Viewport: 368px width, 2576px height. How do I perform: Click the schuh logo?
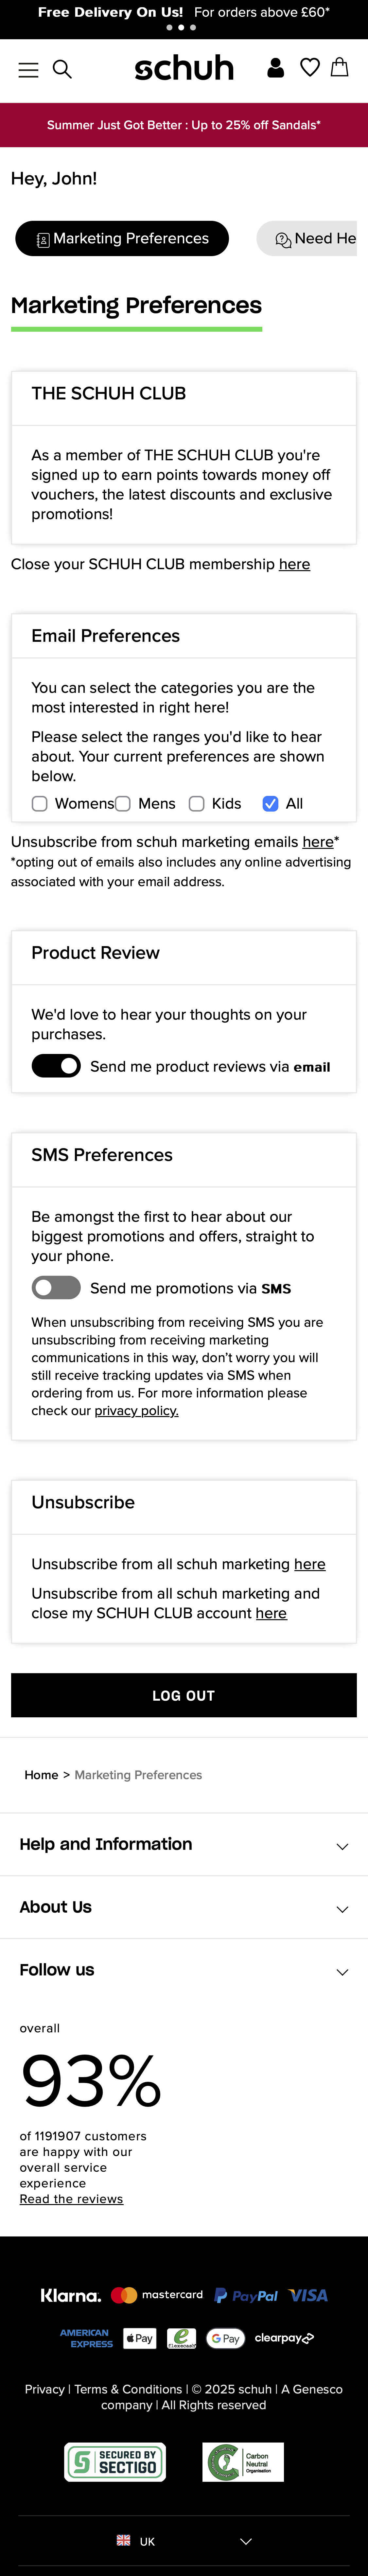(x=184, y=68)
